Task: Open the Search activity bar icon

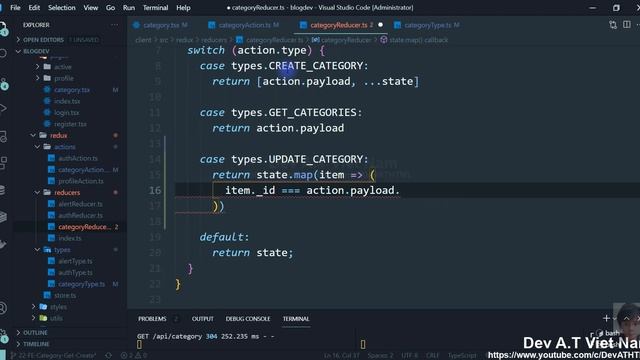Action: (x=3, y=53)
